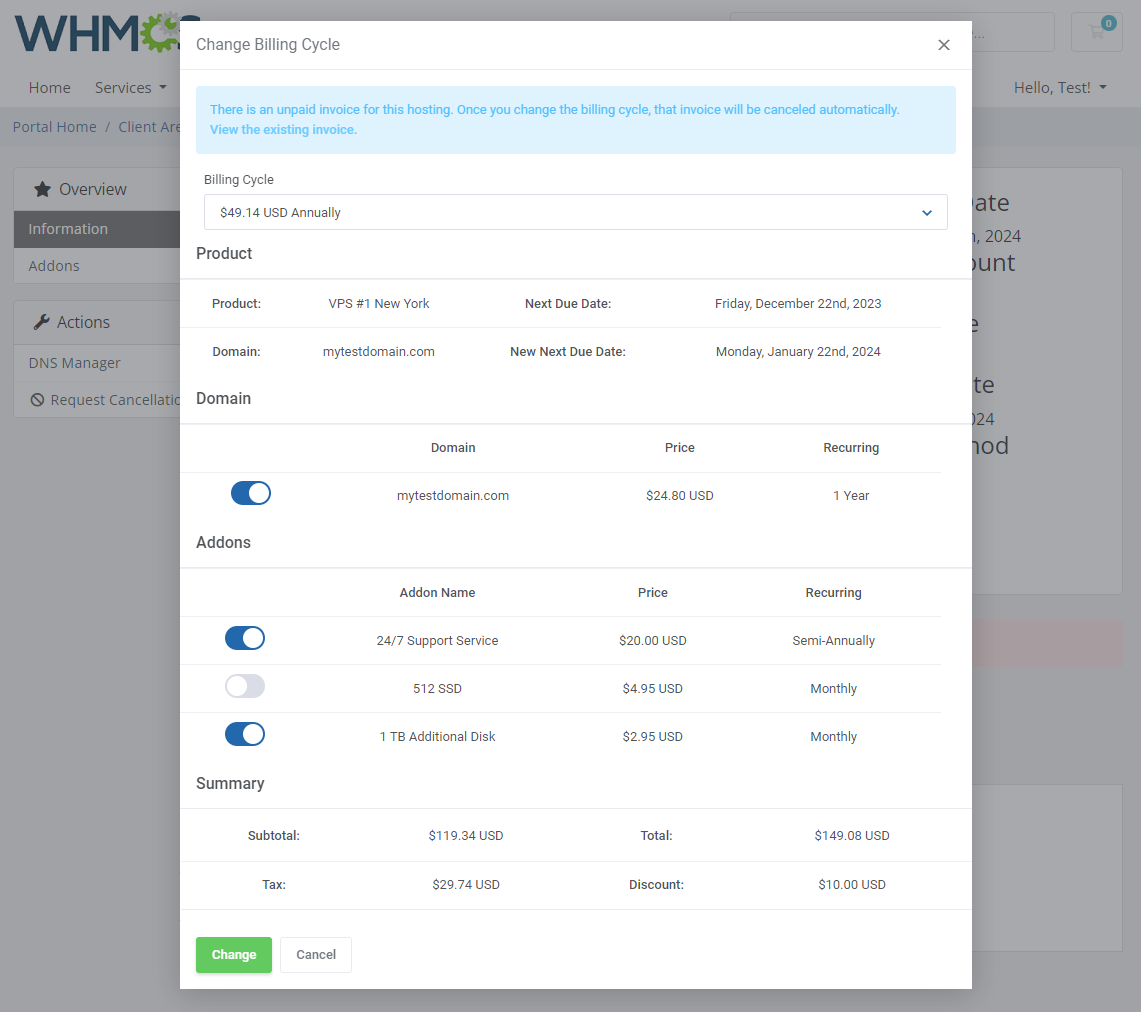
Task: Switch to the Addons sidebar tab
Action: click(54, 265)
